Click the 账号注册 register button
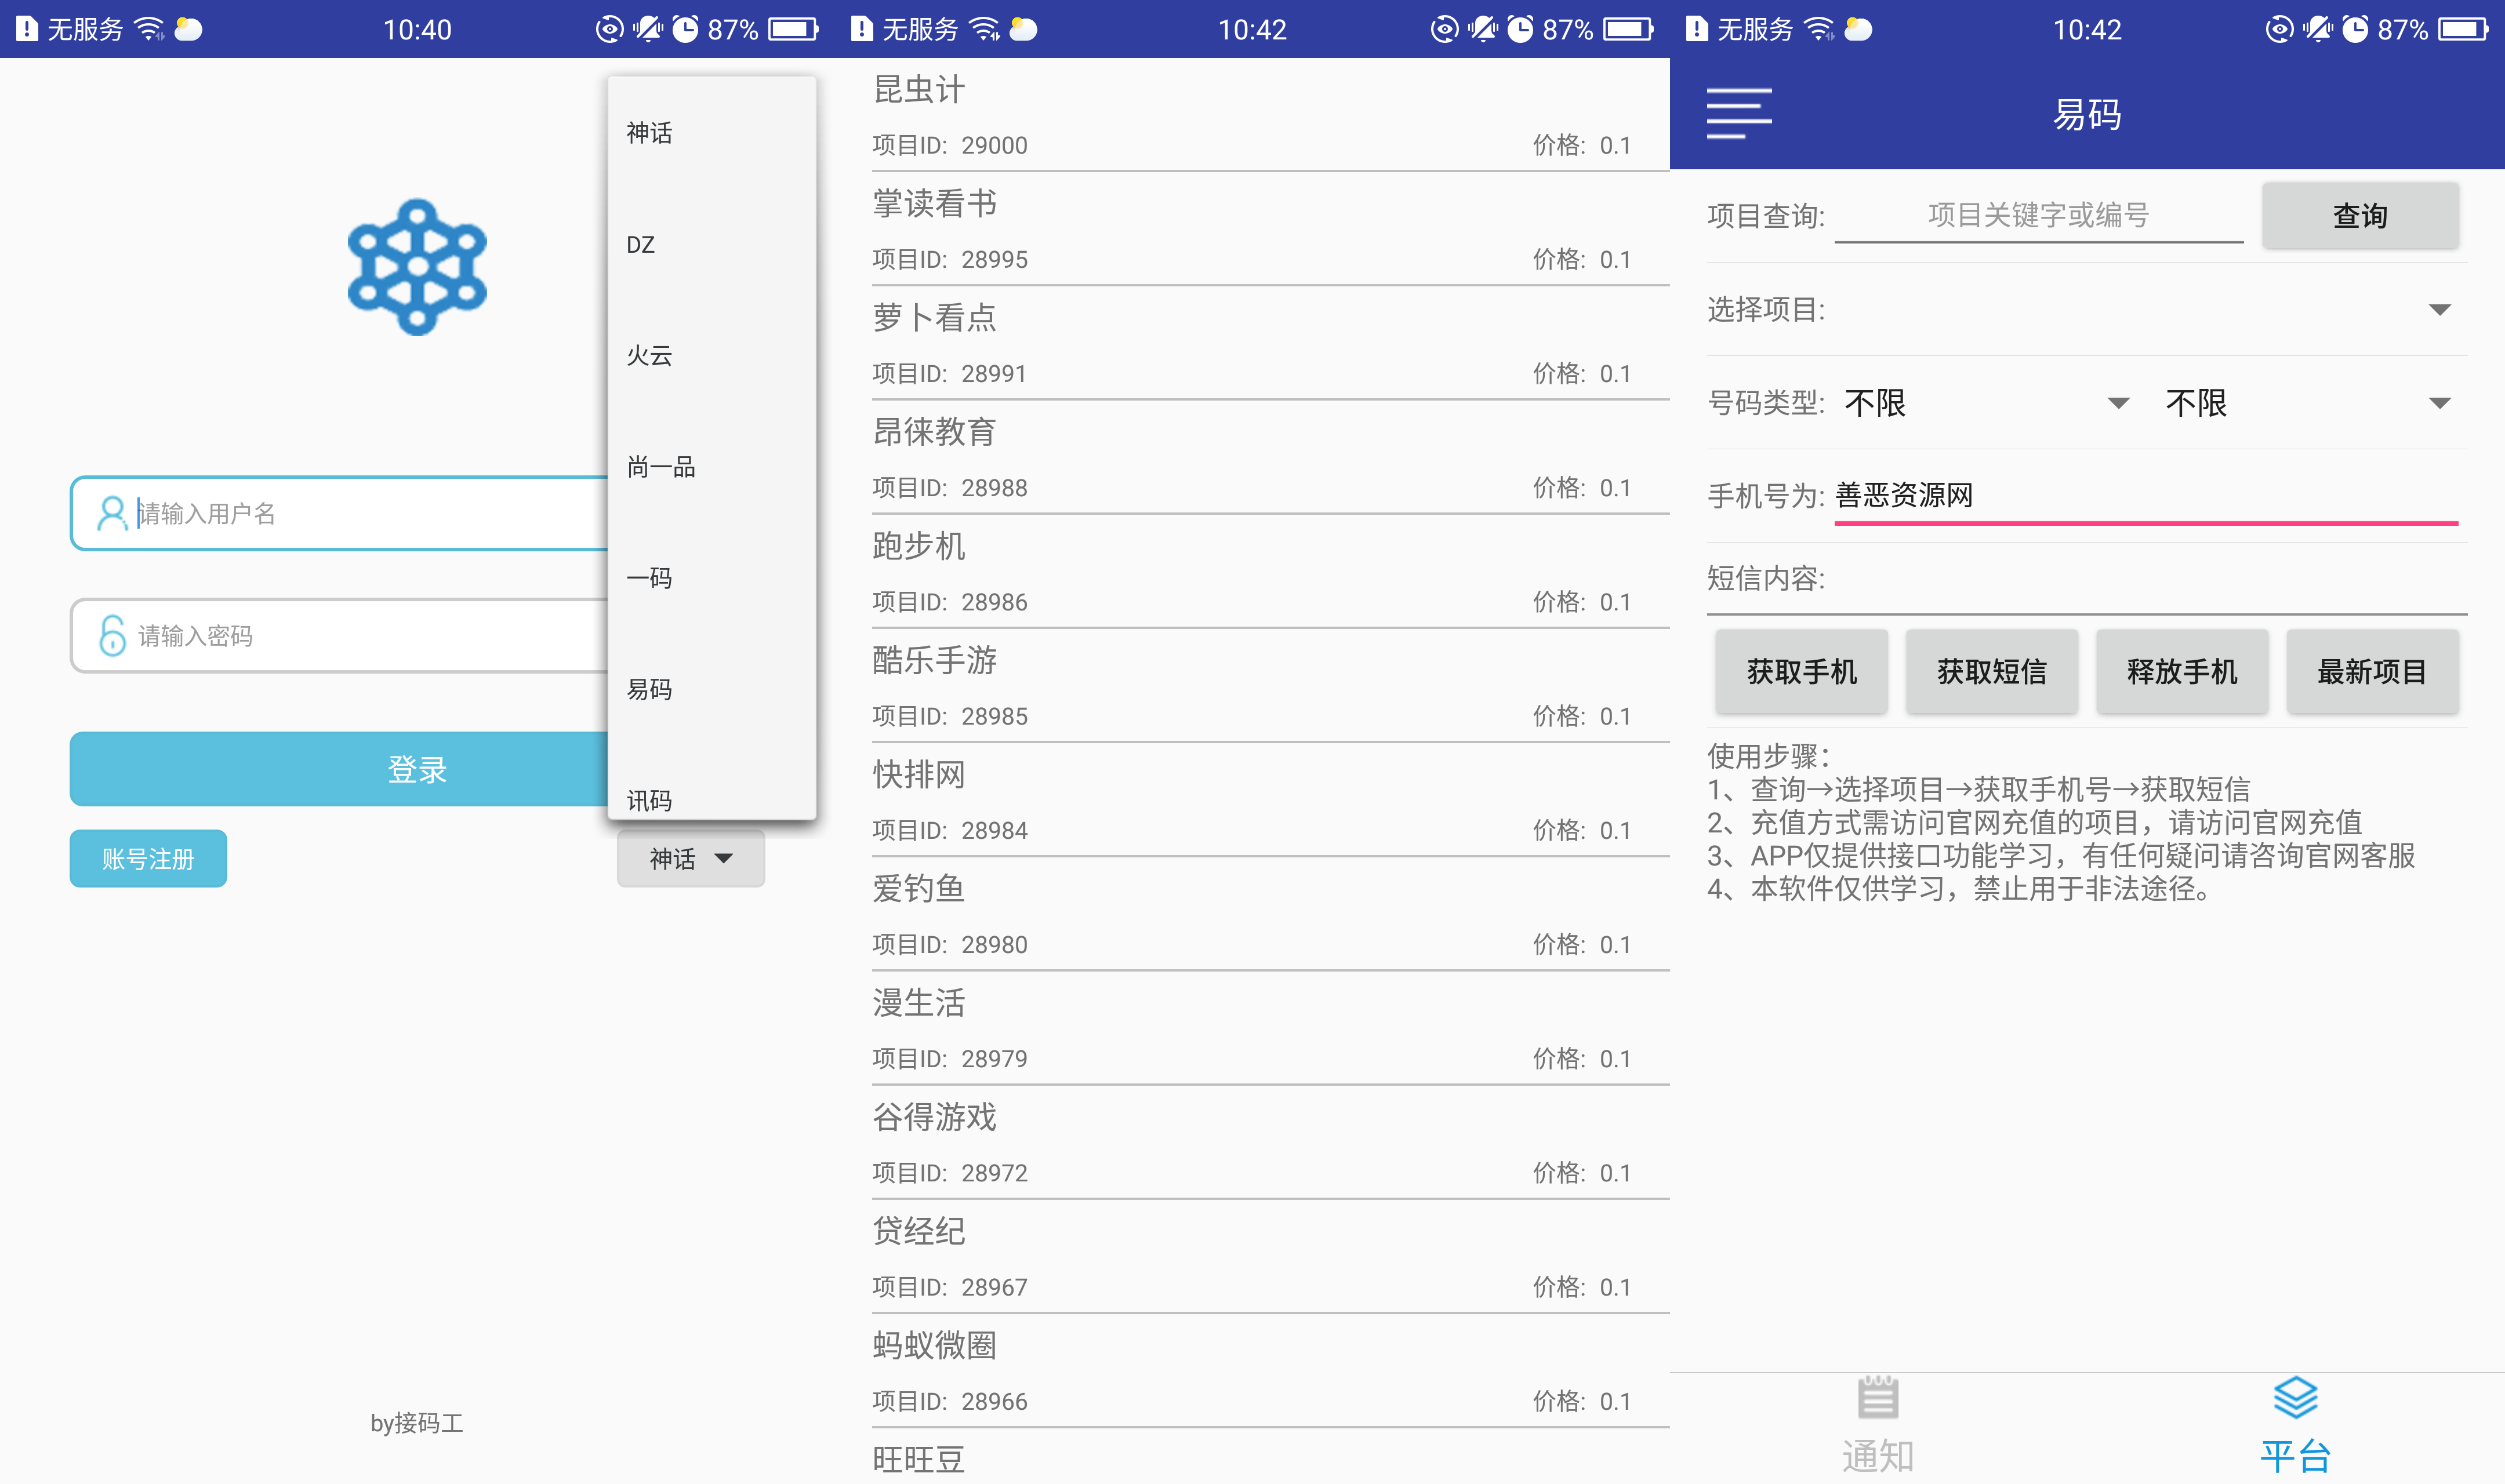2505x1484 pixels. click(x=148, y=858)
